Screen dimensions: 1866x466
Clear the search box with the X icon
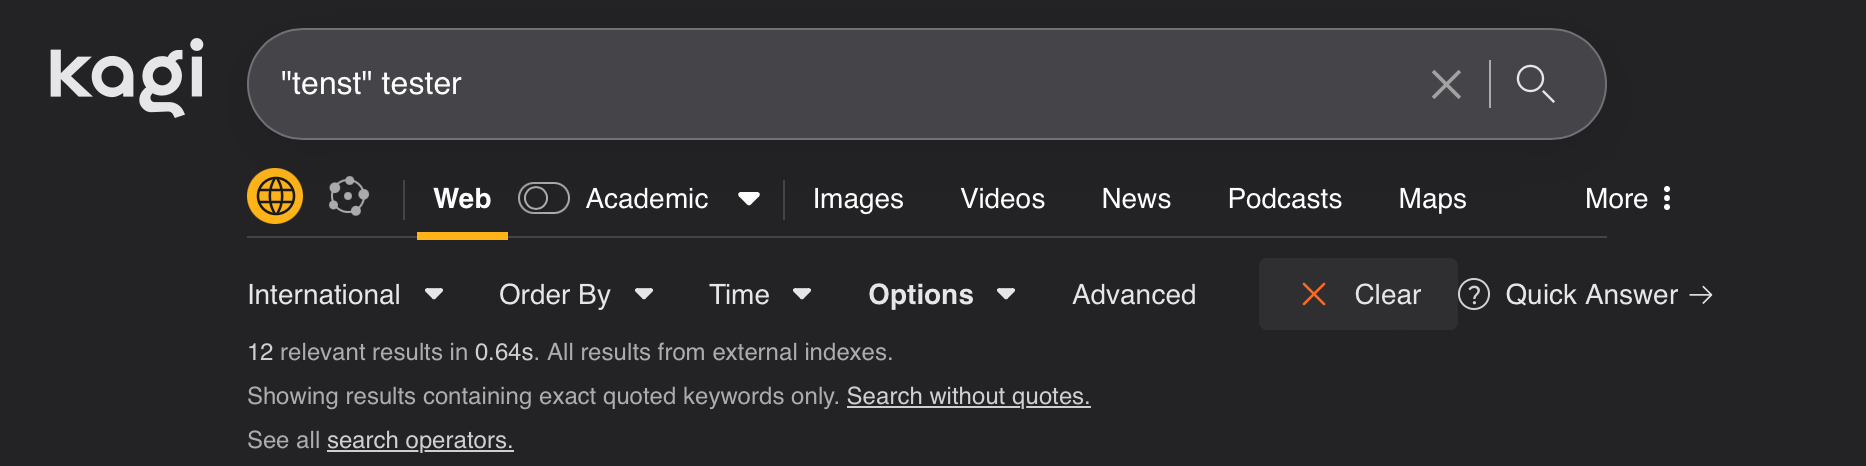[x=1446, y=84]
